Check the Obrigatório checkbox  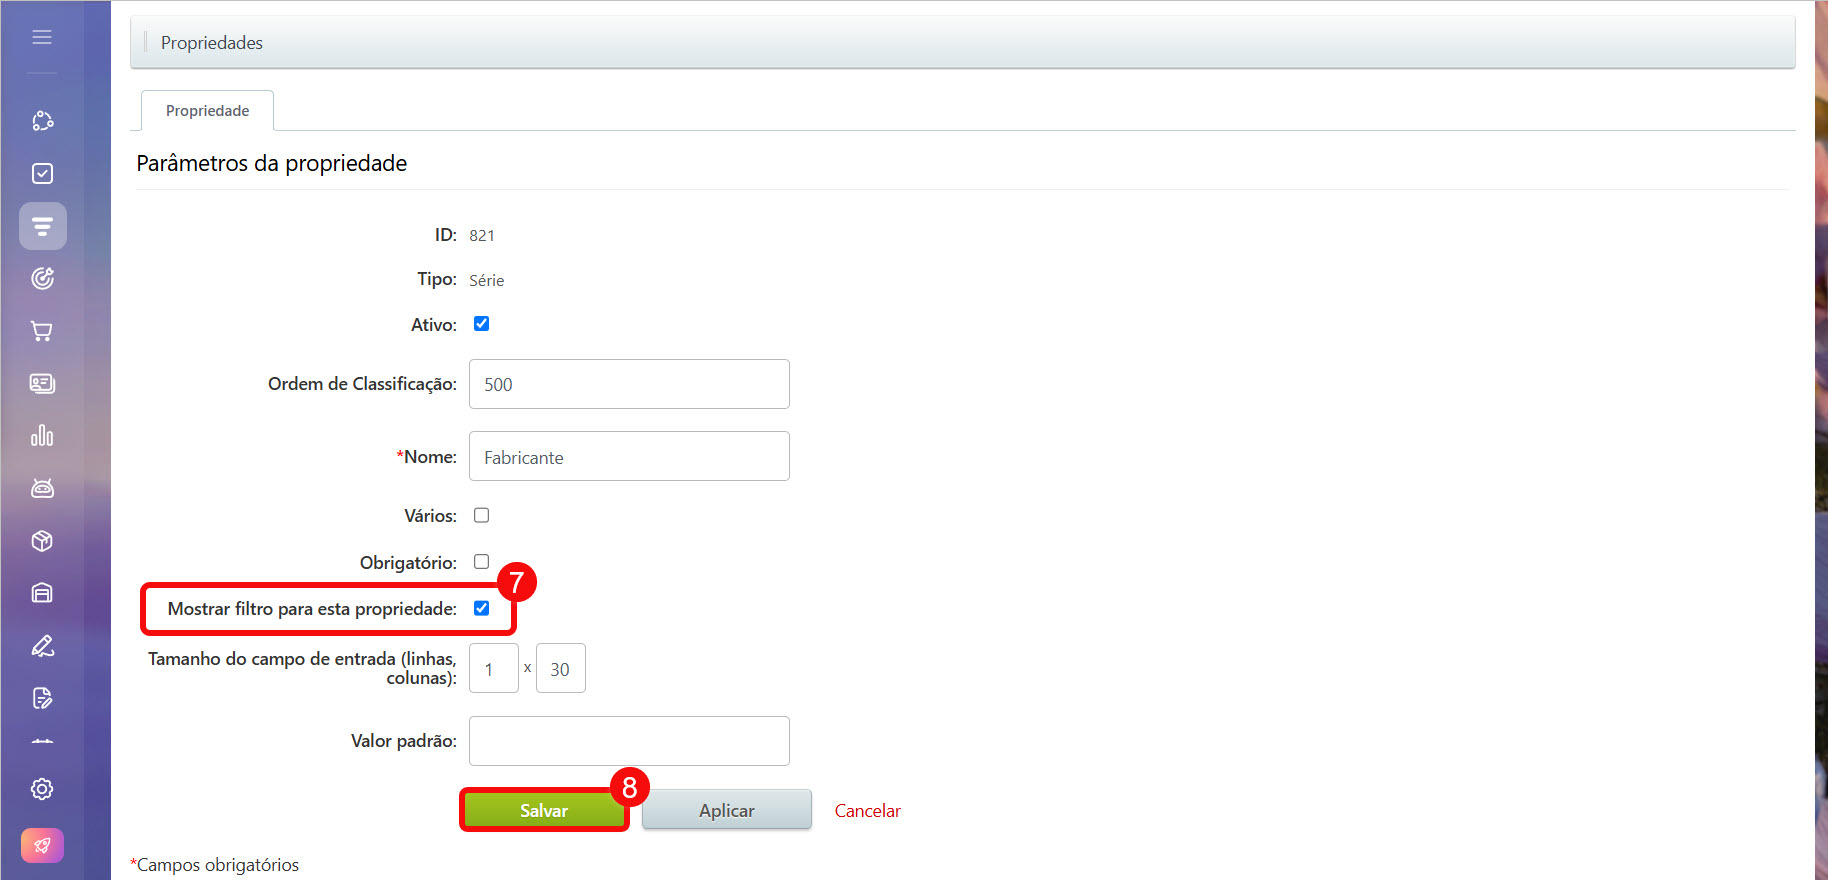tap(481, 562)
